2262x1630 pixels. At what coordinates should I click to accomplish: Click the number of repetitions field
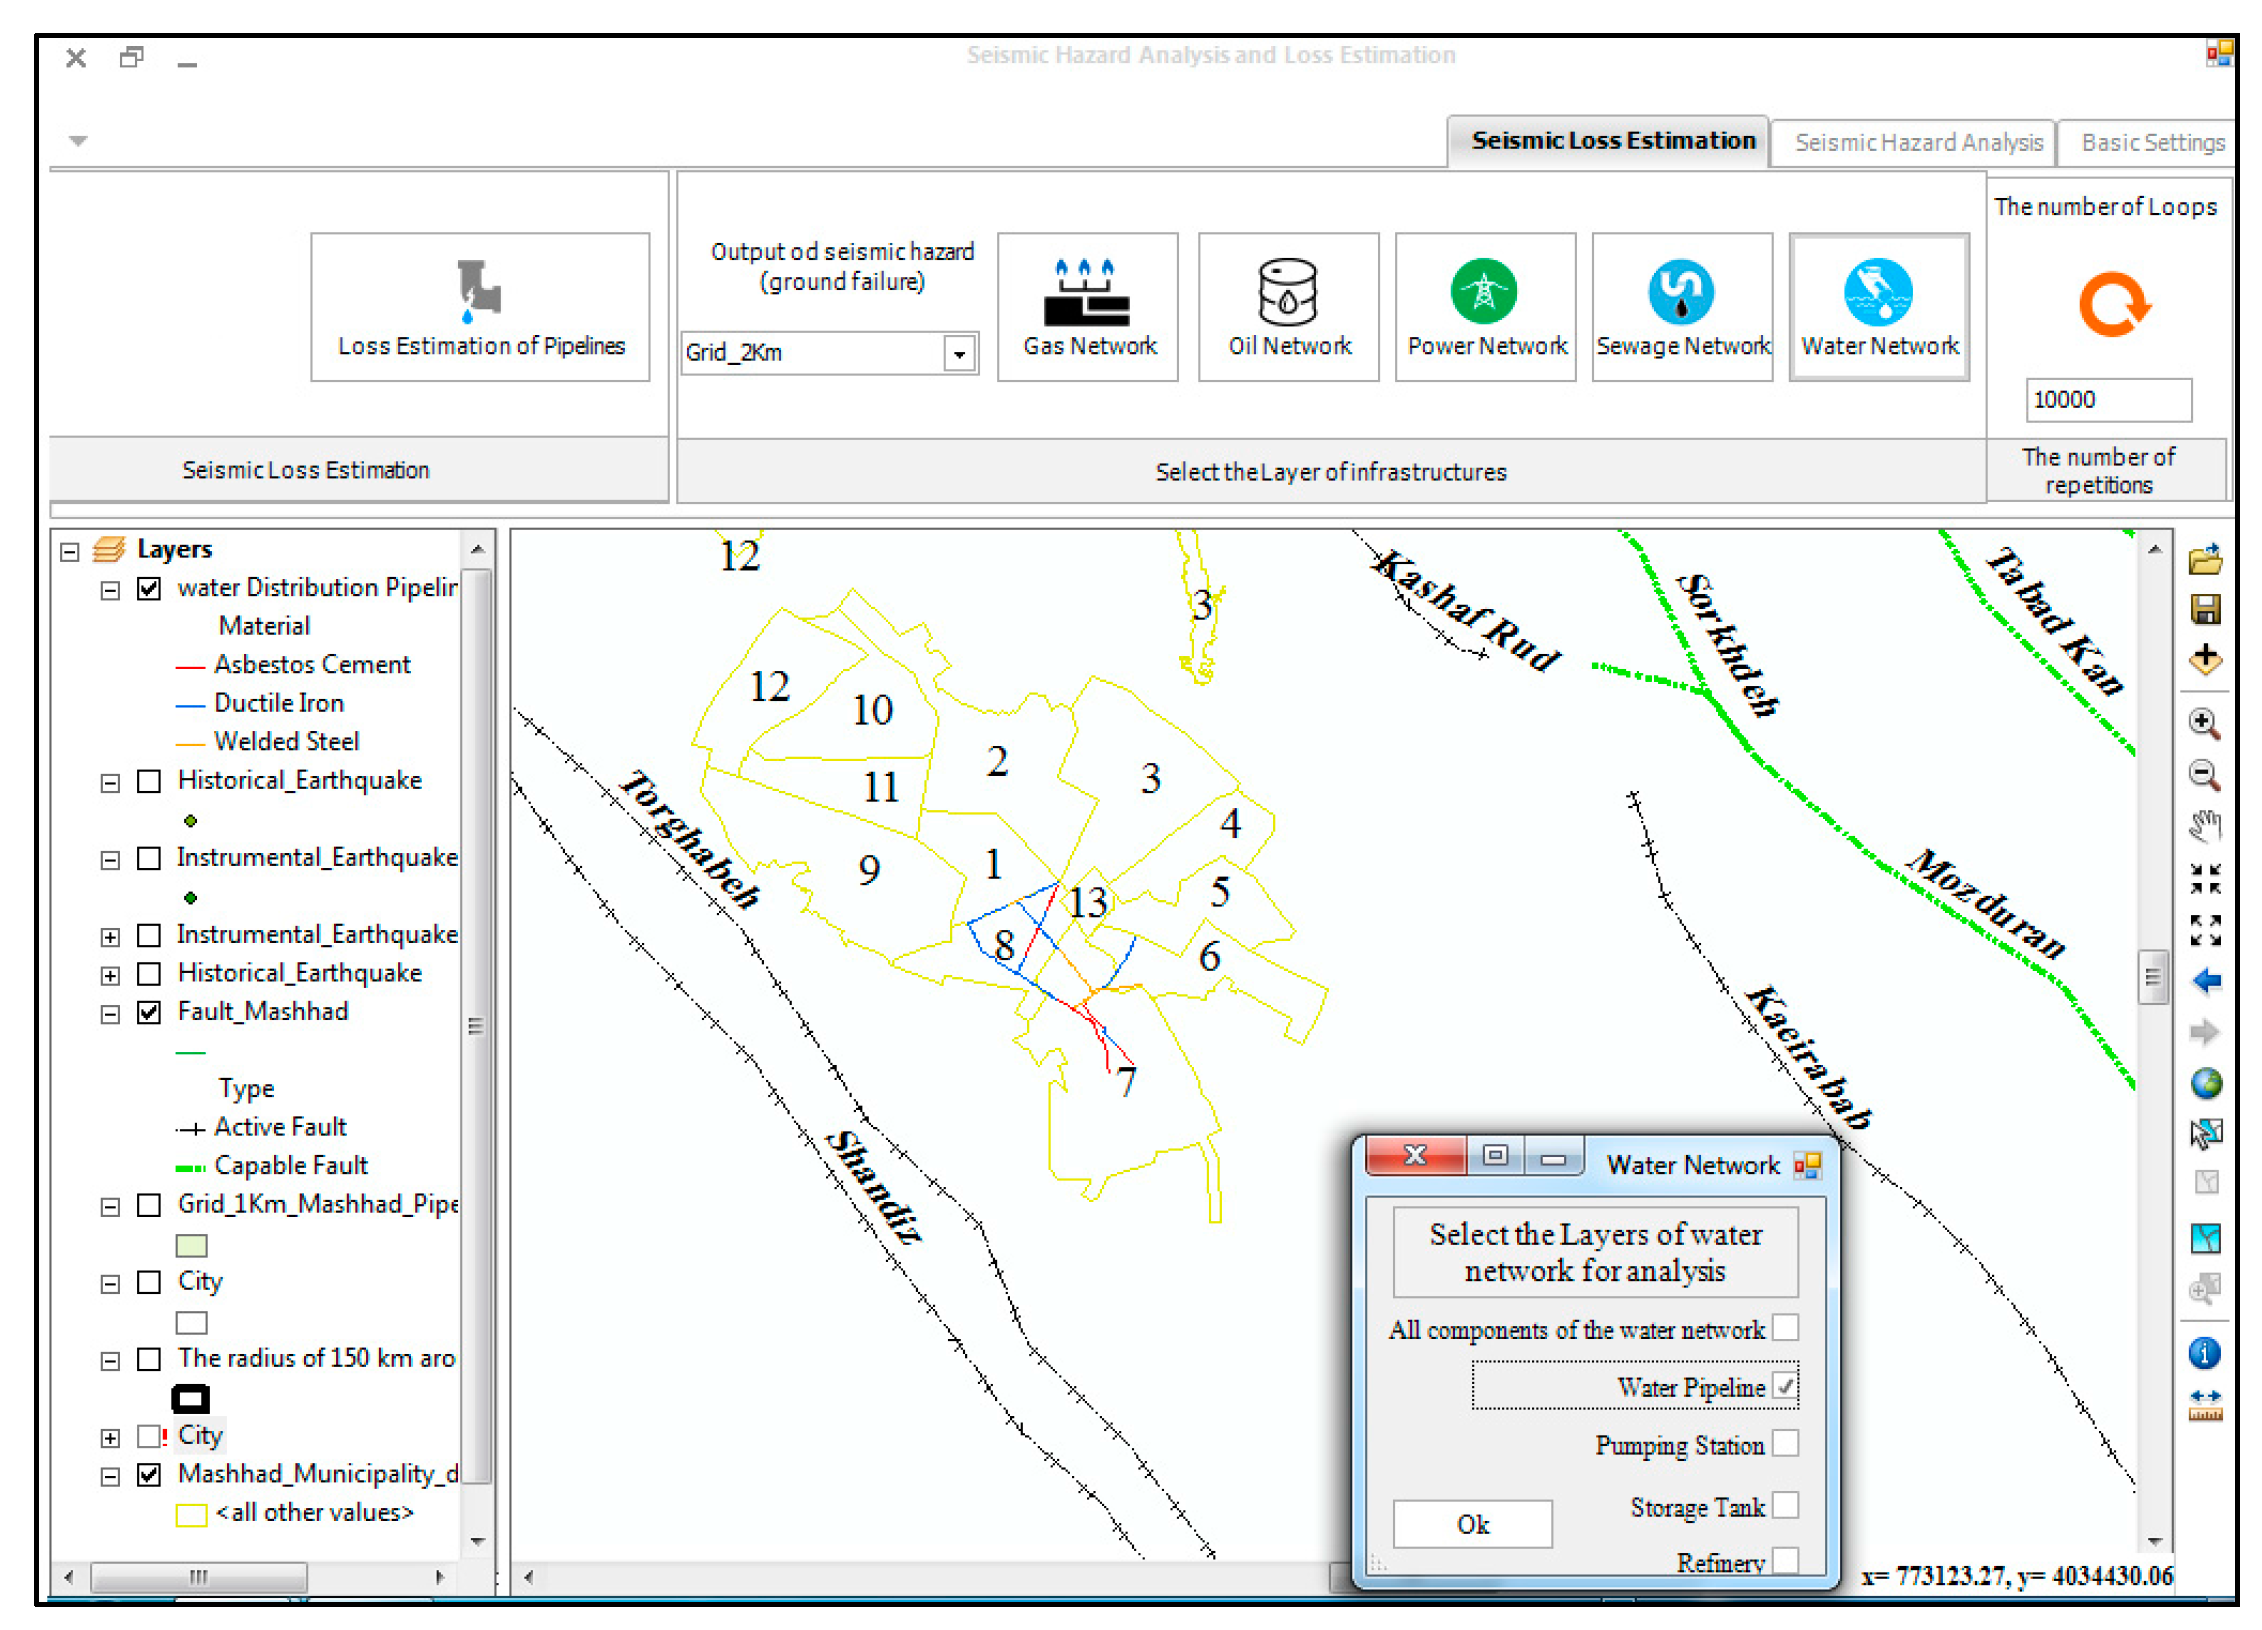click(x=2107, y=399)
